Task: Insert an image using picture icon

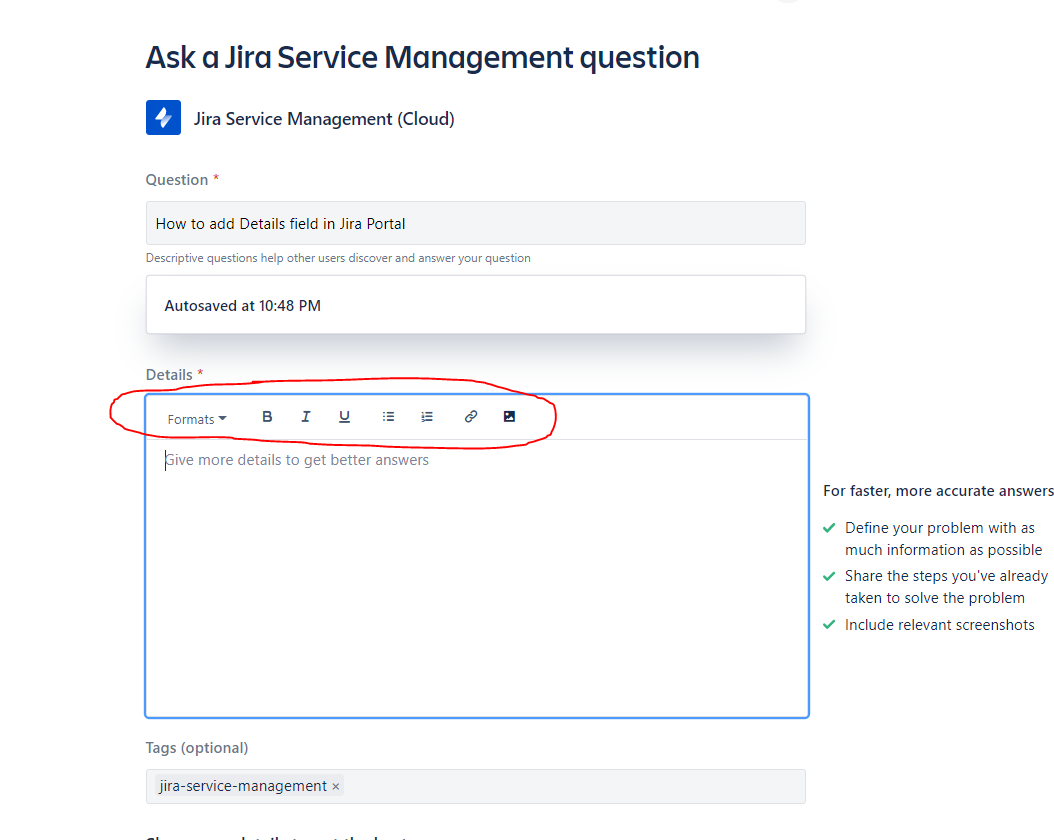Action: (509, 417)
